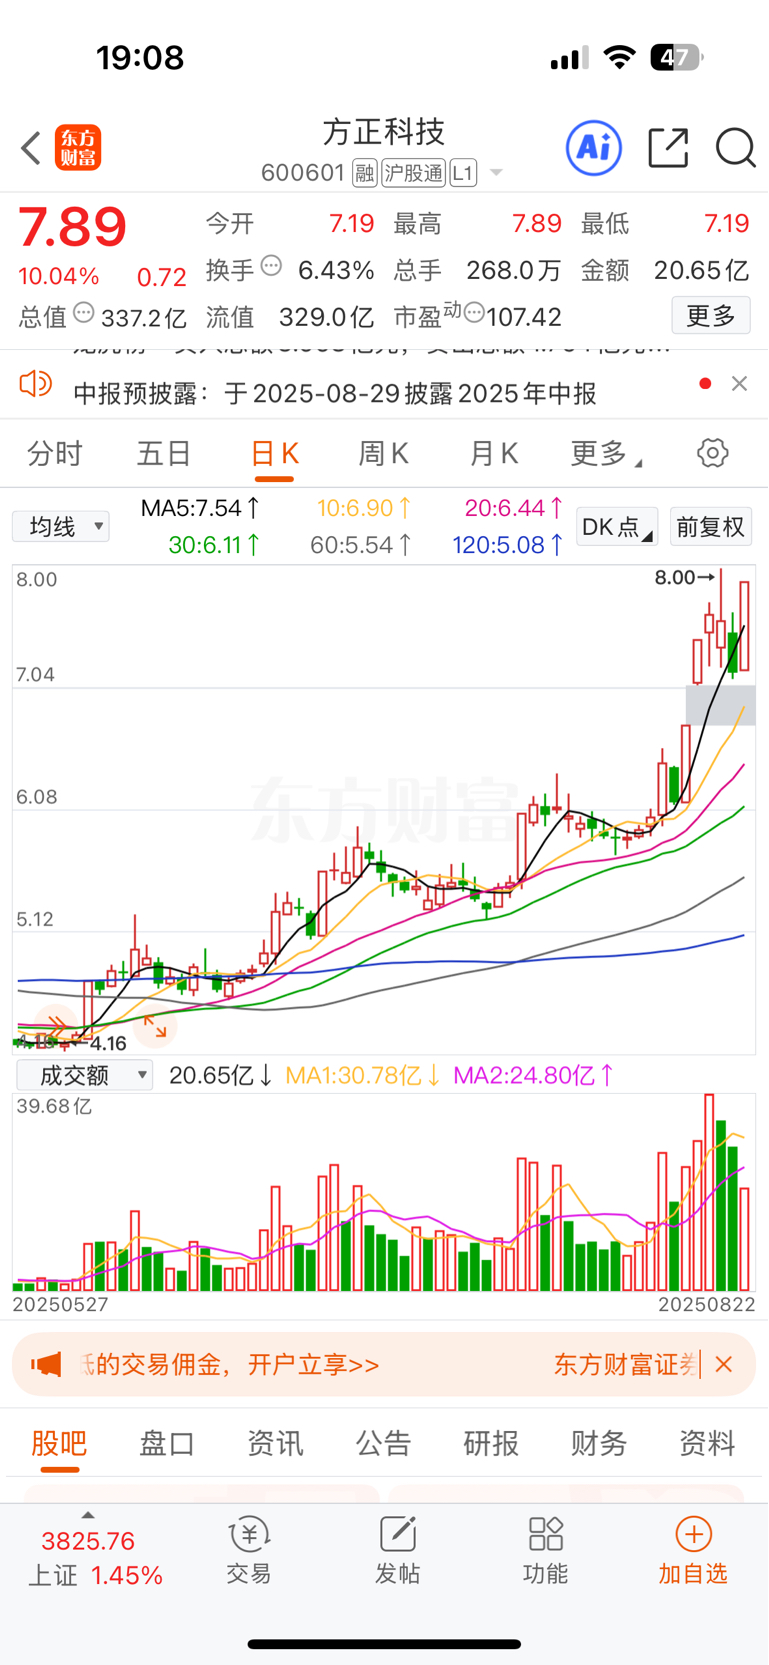
Task: Open the 成交额 indicator dropdown
Action: tap(84, 1075)
